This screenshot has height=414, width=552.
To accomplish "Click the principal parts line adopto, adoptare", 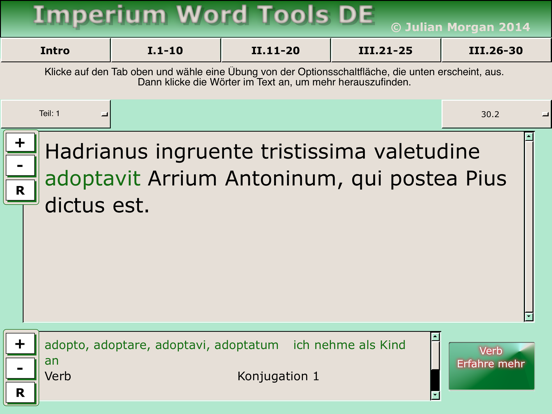I will pos(161,345).
